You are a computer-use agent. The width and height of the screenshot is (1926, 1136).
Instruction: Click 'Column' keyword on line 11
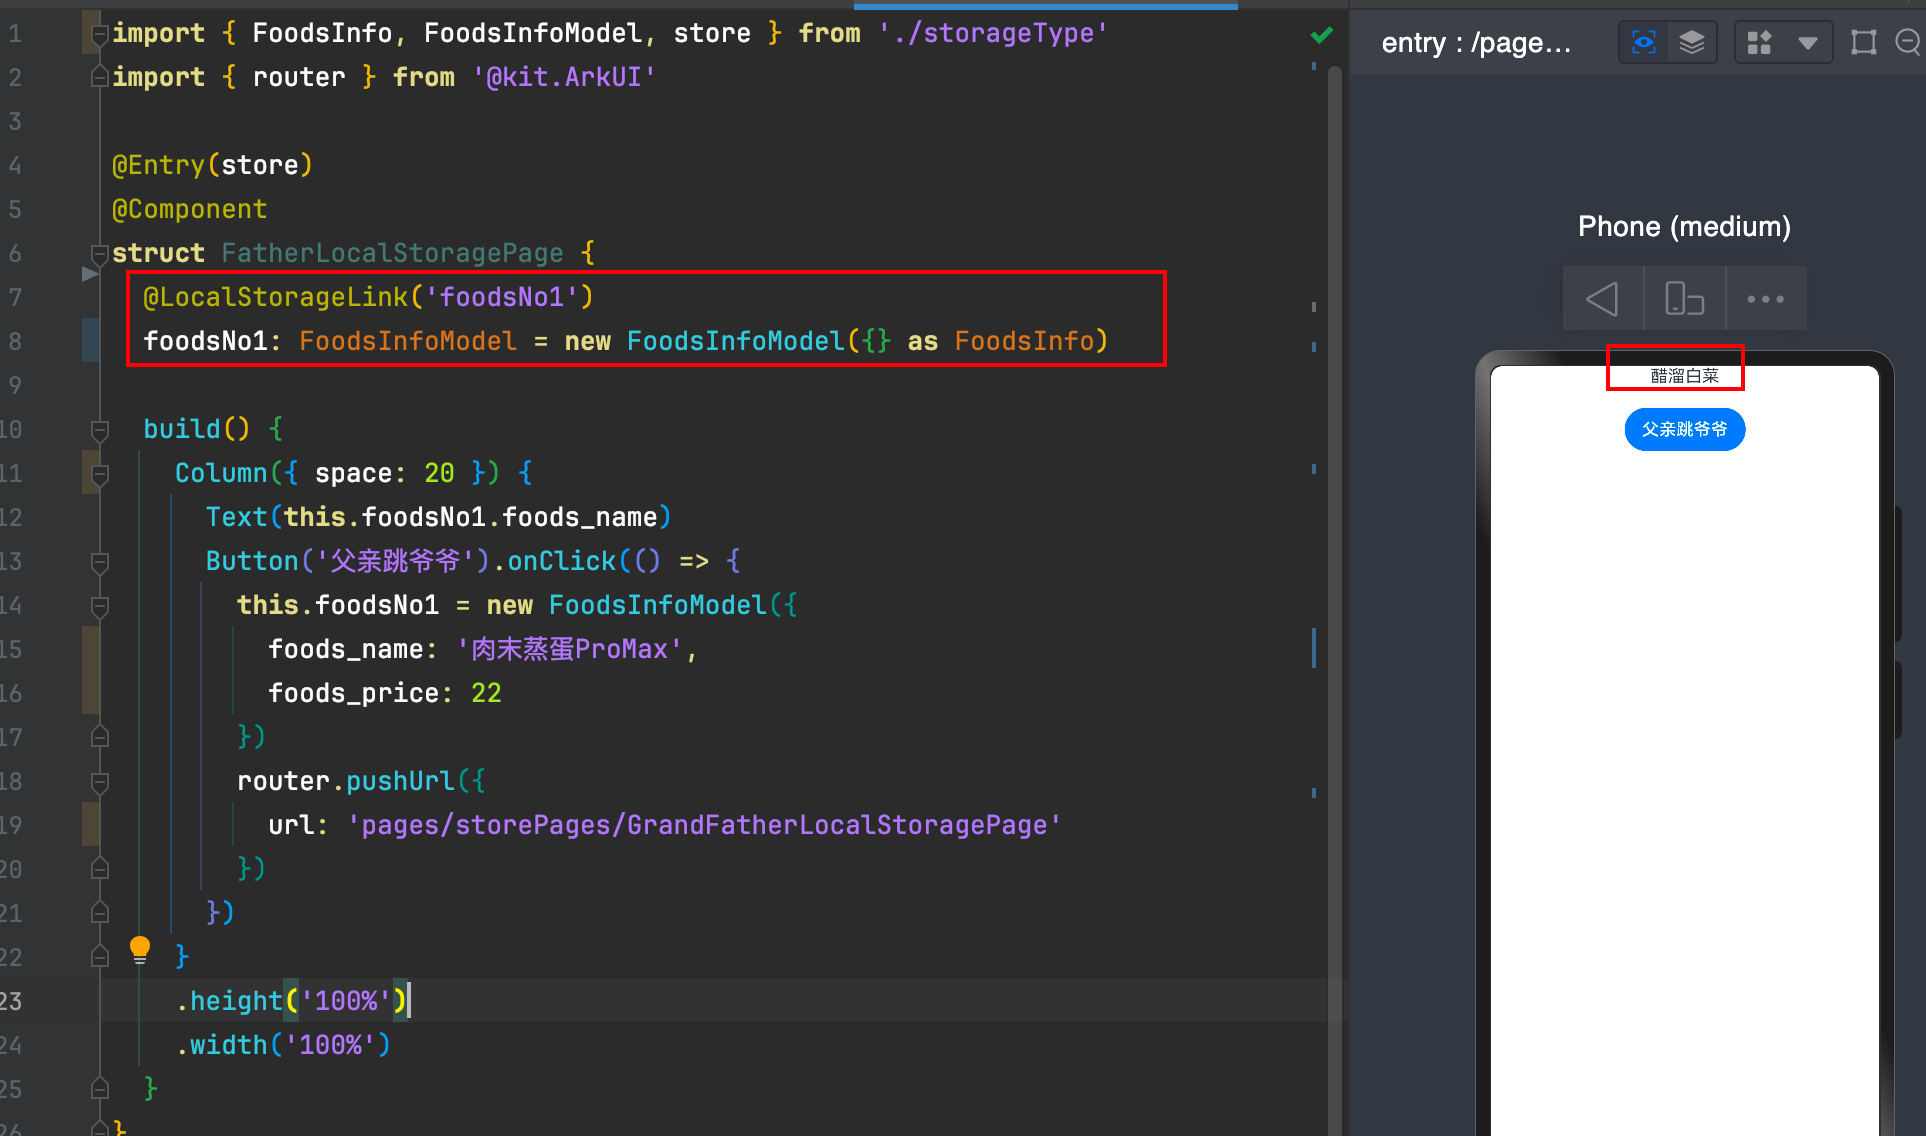point(221,473)
